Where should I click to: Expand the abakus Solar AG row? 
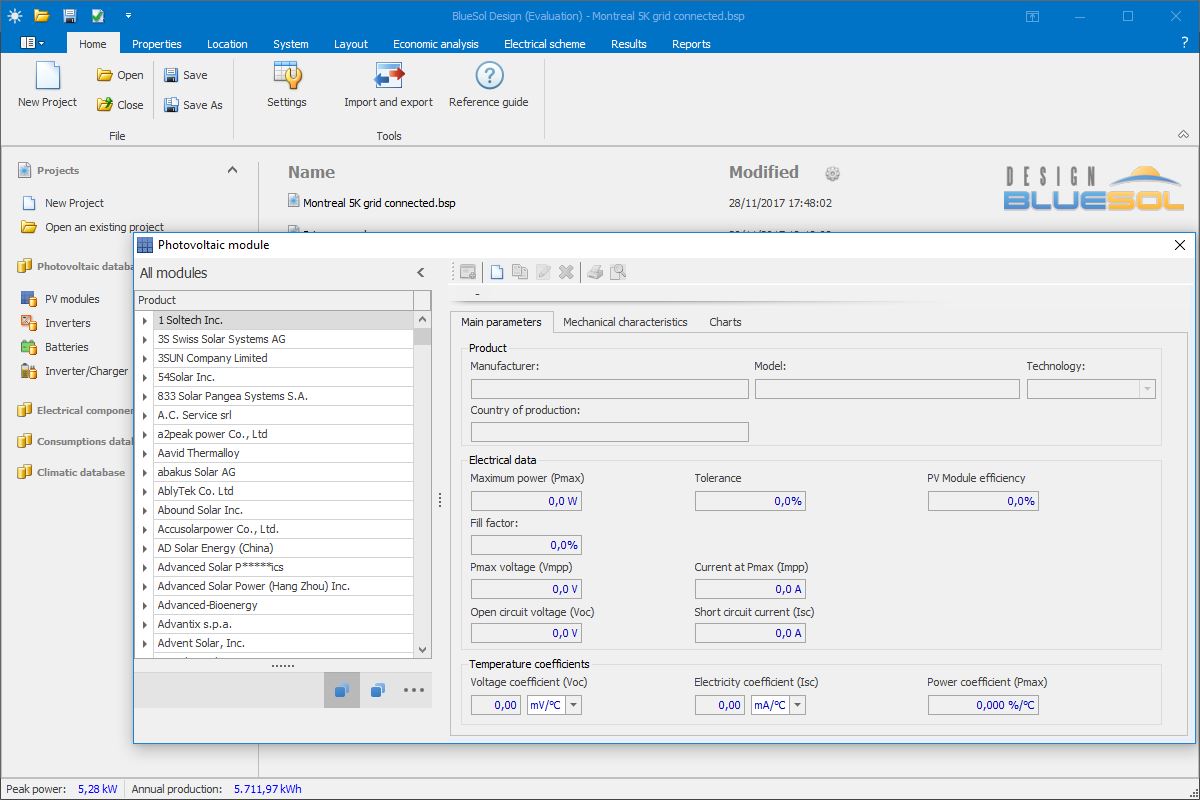(x=145, y=472)
